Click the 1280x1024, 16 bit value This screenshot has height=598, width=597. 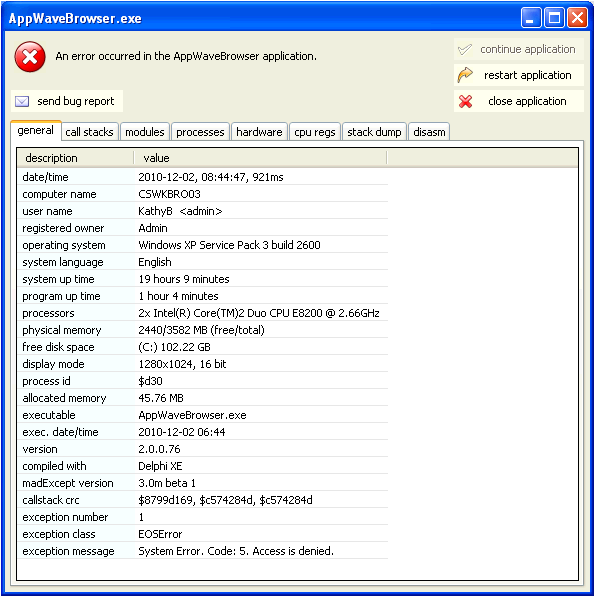(x=182, y=364)
